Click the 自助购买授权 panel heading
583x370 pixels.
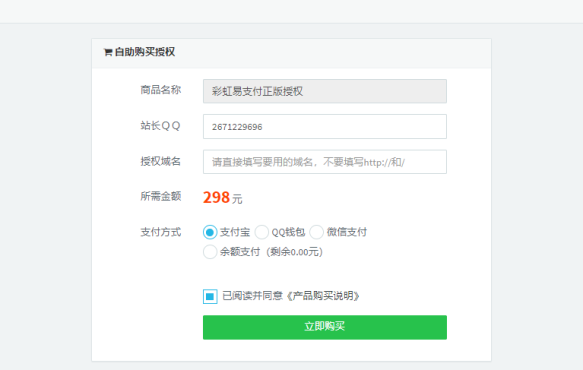pos(144,52)
